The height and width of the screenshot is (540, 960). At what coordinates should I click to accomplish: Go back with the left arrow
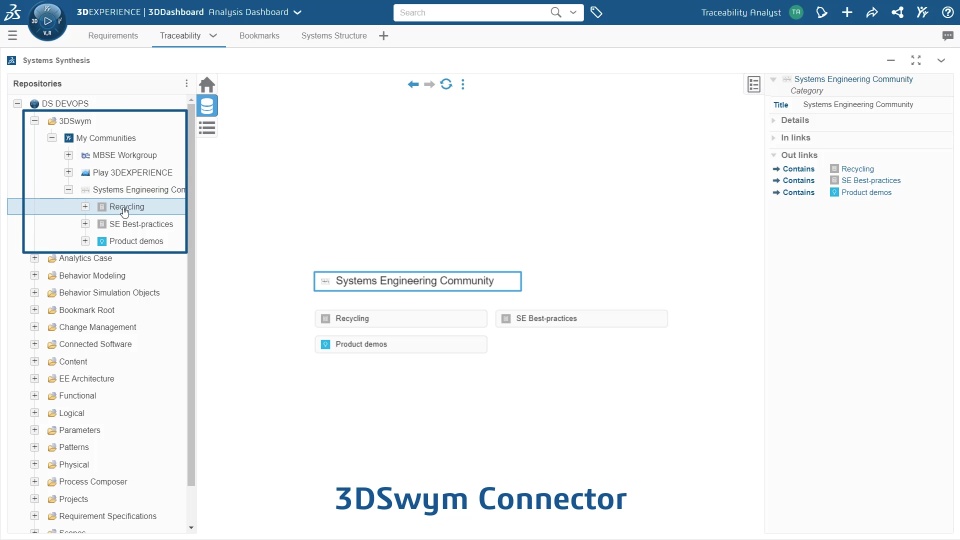pos(413,84)
